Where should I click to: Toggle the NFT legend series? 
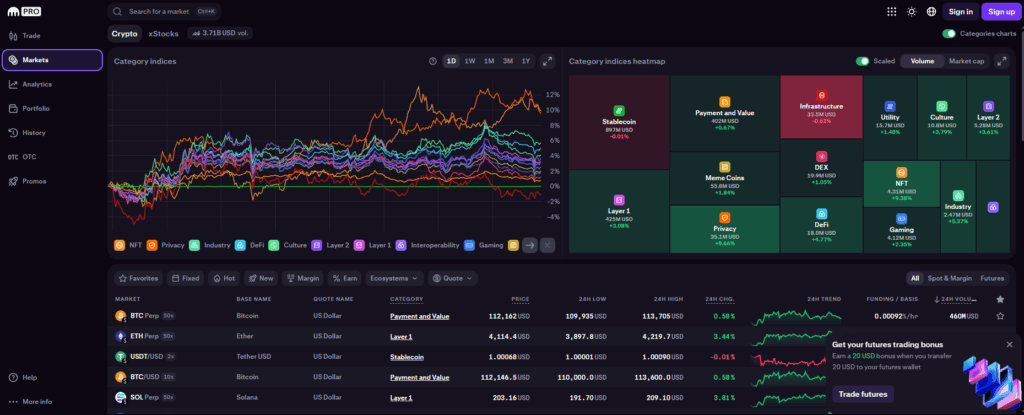[x=128, y=244]
